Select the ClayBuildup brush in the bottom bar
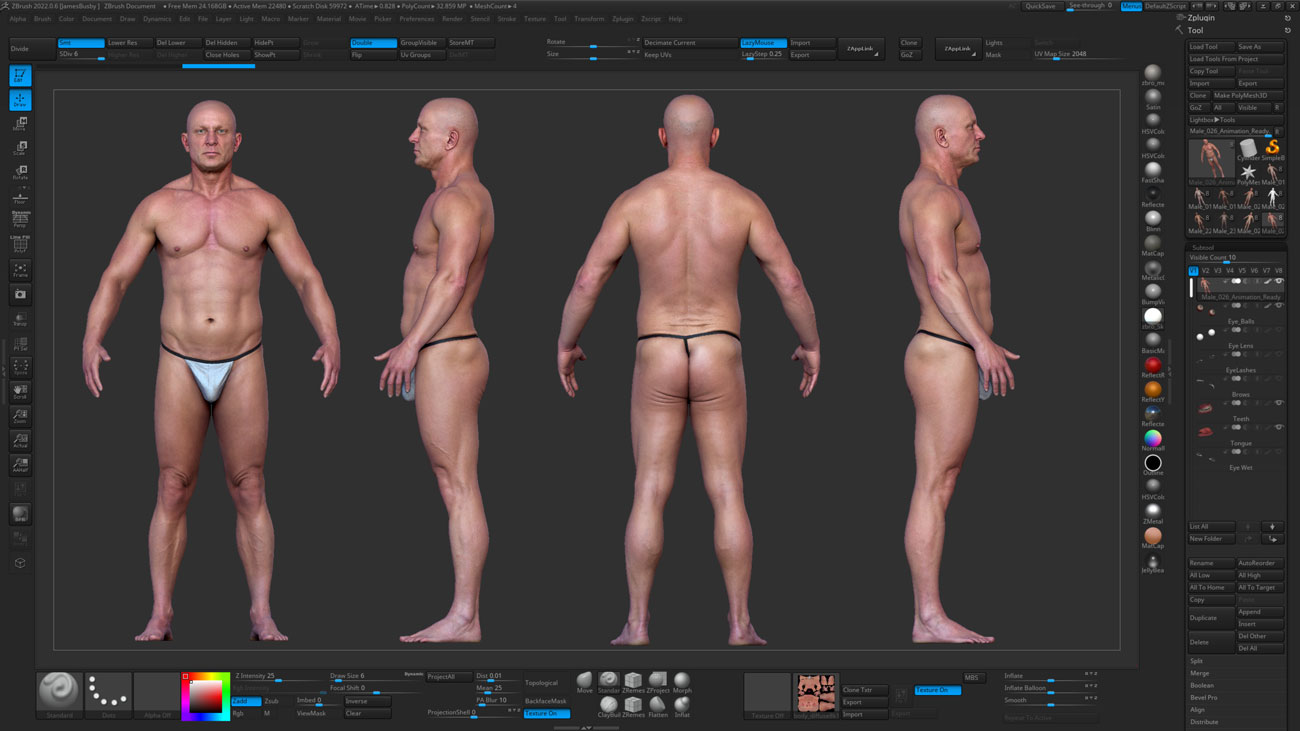1300x731 pixels. click(x=608, y=705)
